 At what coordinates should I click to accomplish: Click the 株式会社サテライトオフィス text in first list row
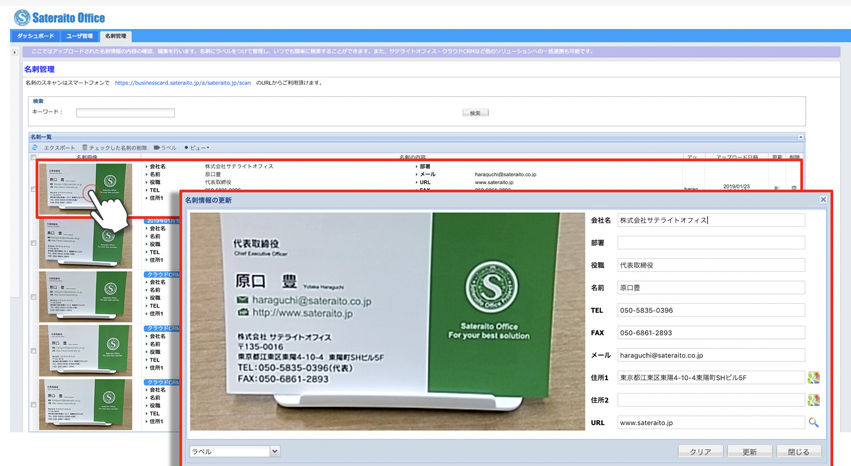239,167
